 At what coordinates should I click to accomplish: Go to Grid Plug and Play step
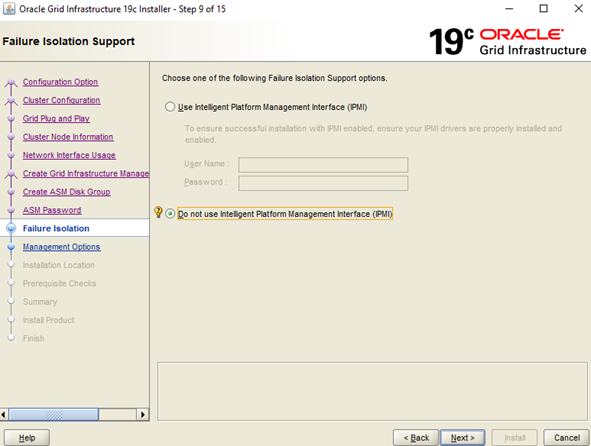[x=56, y=118]
